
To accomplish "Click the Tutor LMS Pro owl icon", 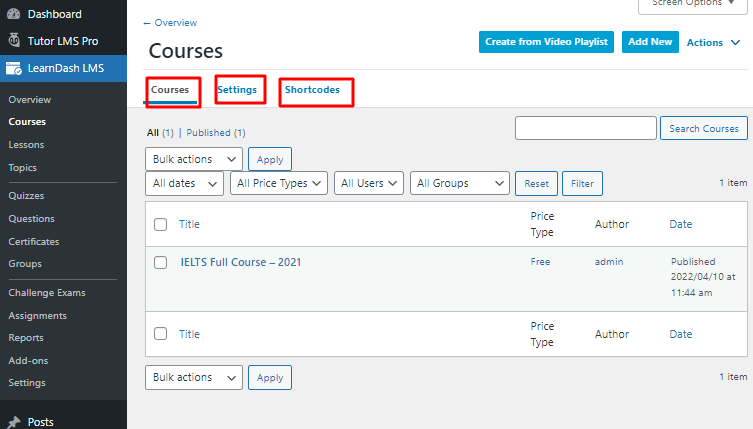I will (x=14, y=40).
